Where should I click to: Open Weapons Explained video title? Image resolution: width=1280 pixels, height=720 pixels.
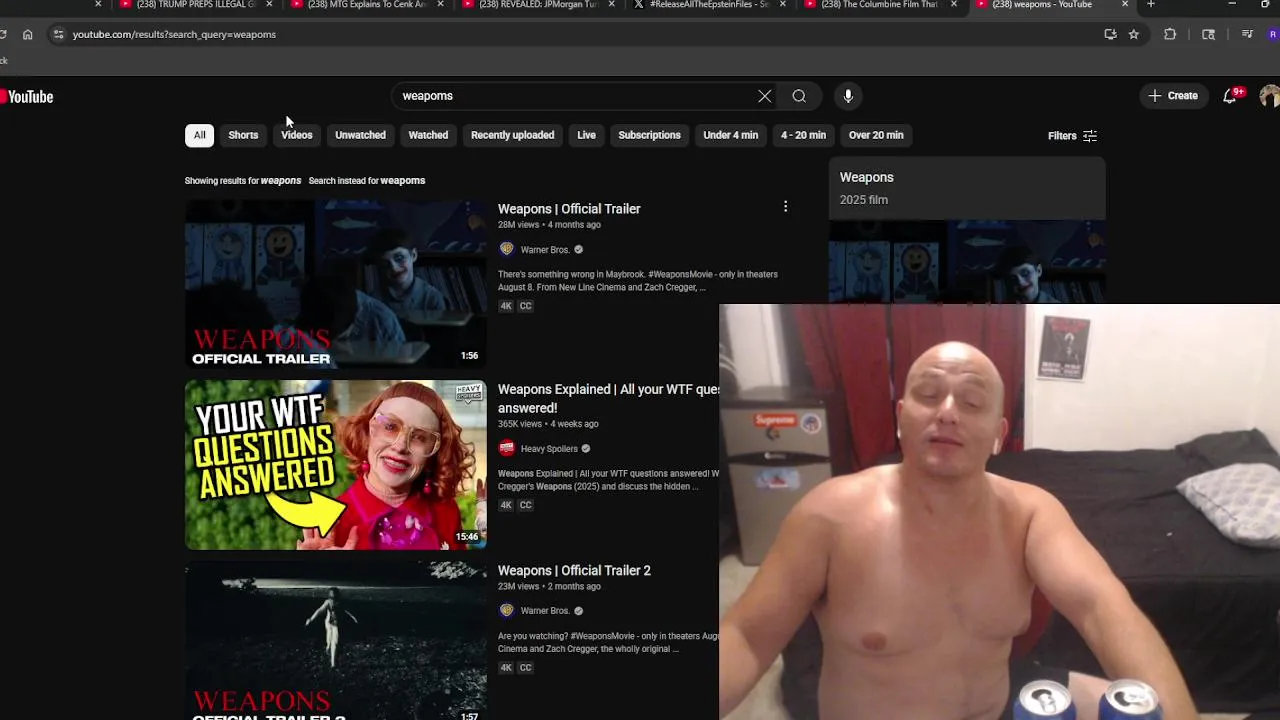(x=608, y=398)
